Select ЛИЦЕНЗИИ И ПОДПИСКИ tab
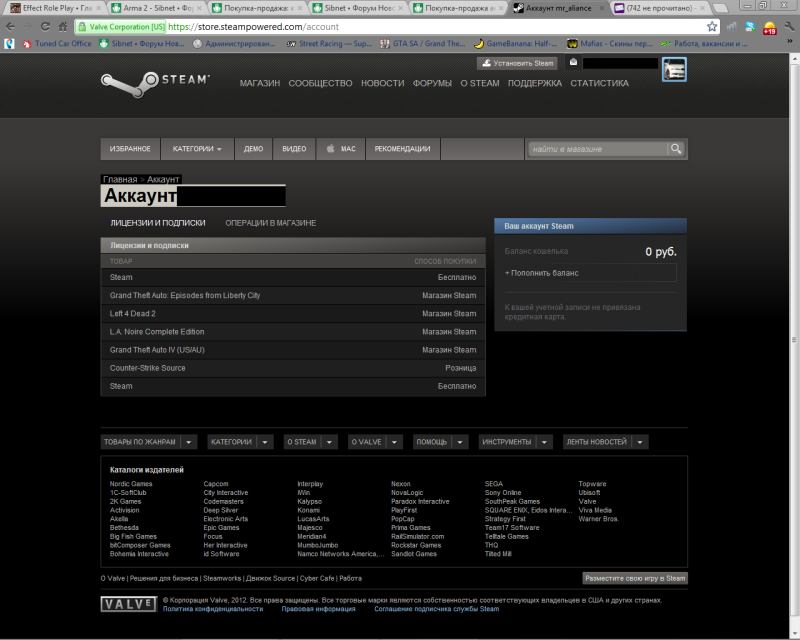800x640 pixels. (x=158, y=223)
